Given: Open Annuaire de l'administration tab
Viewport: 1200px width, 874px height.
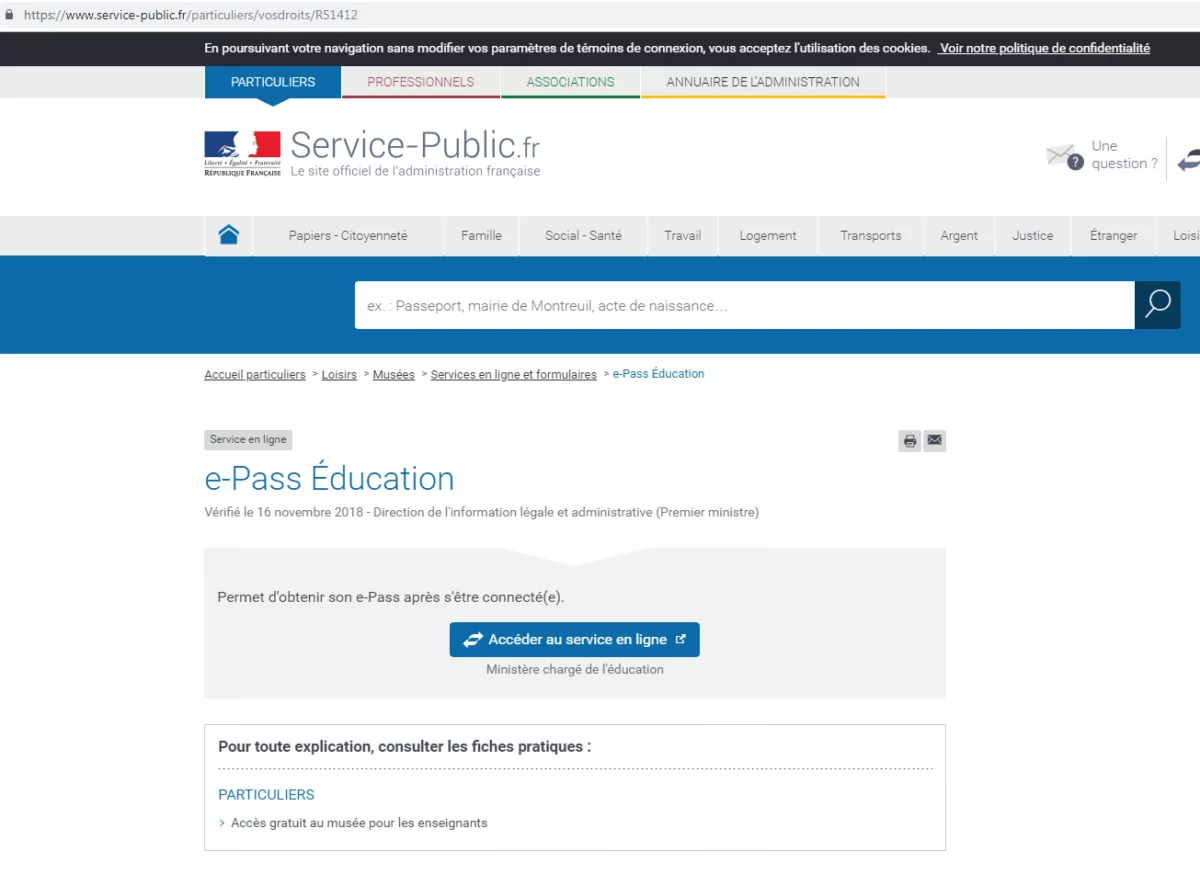Looking at the screenshot, I should (x=763, y=82).
